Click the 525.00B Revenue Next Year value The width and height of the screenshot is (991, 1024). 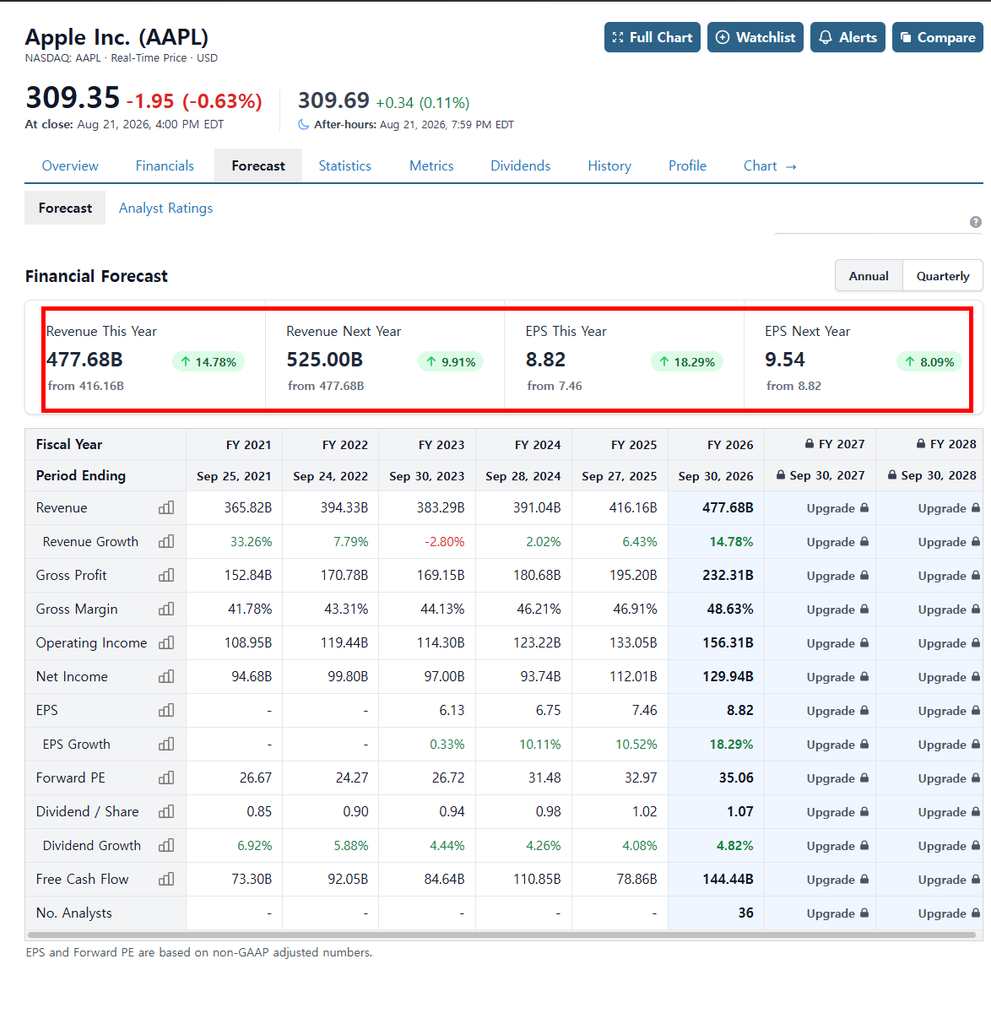pos(325,359)
